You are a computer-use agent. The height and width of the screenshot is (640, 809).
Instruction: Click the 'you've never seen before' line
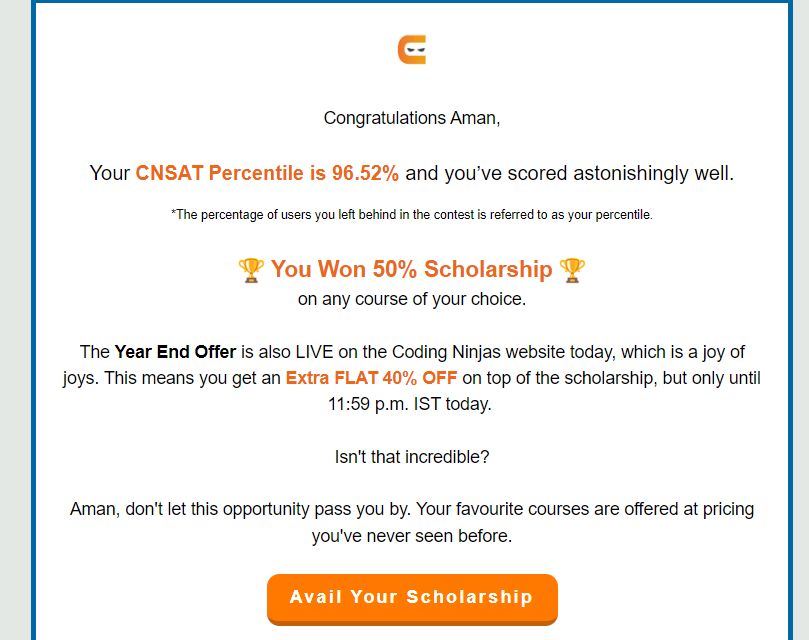point(412,536)
